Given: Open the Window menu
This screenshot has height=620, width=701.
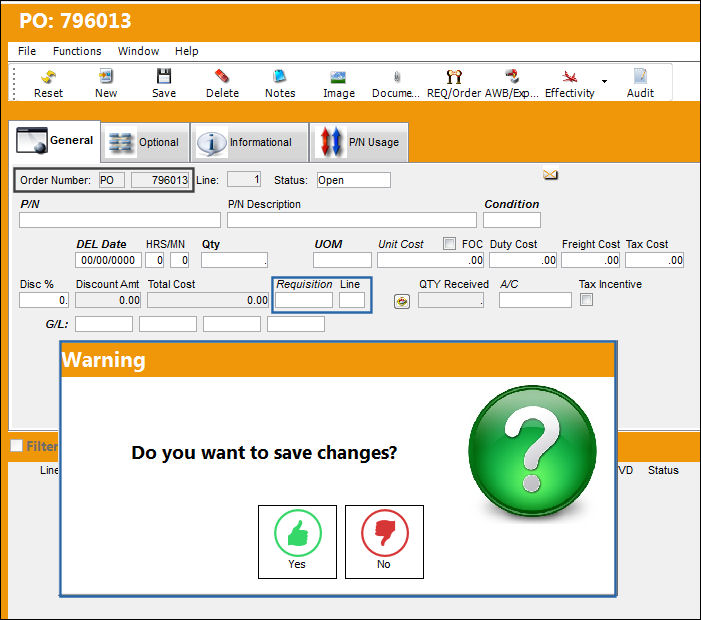Looking at the screenshot, I should coord(138,51).
